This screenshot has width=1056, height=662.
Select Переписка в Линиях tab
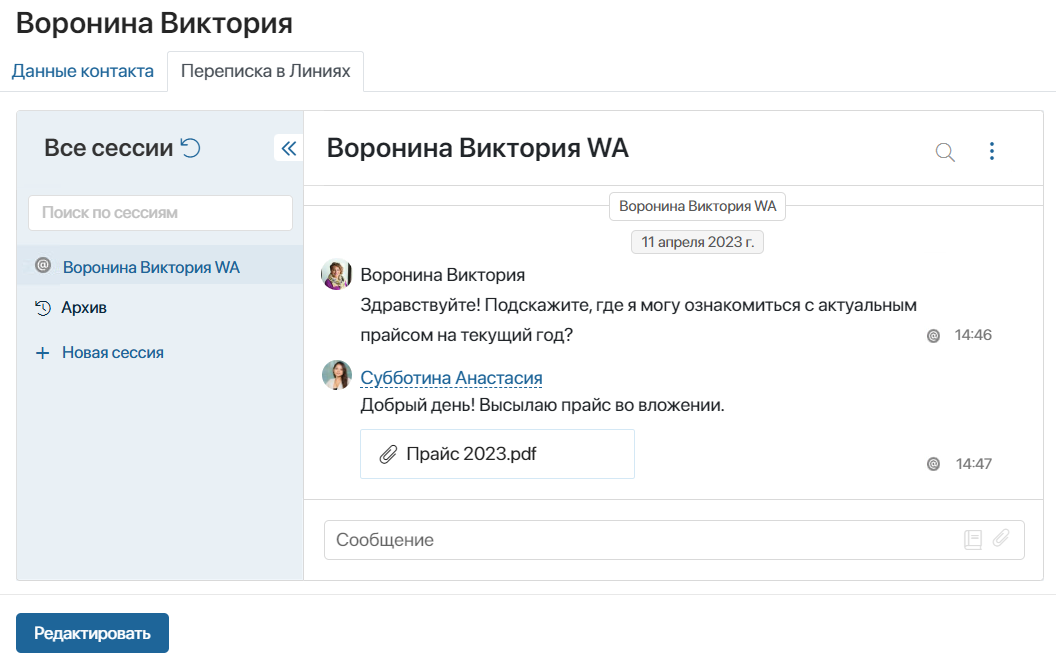click(x=265, y=71)
